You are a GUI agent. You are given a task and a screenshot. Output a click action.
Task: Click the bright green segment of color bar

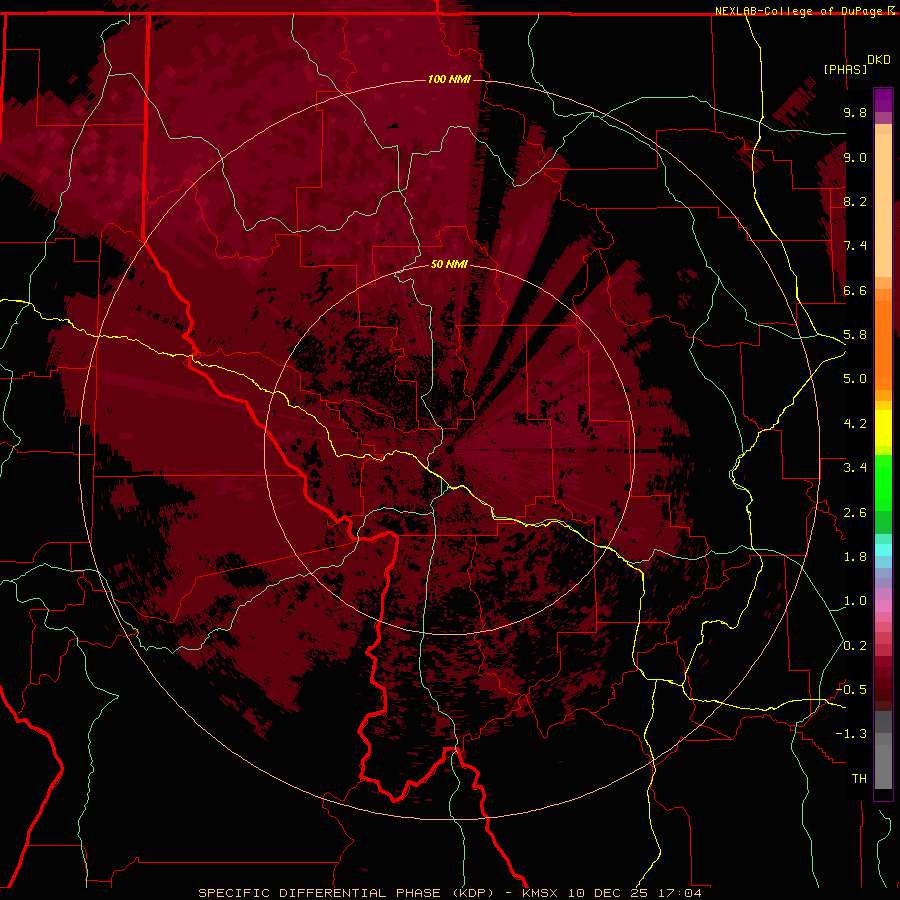coord(883,484)
